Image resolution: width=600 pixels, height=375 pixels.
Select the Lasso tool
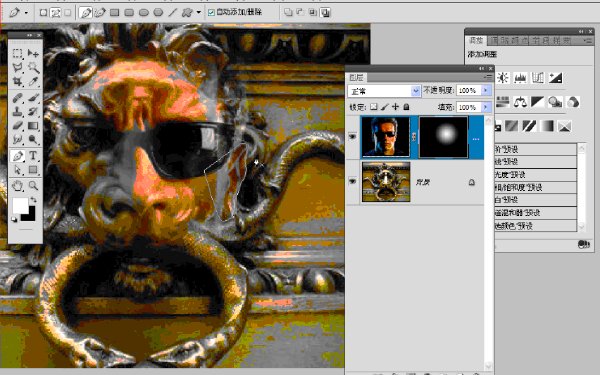click(17, 68)
